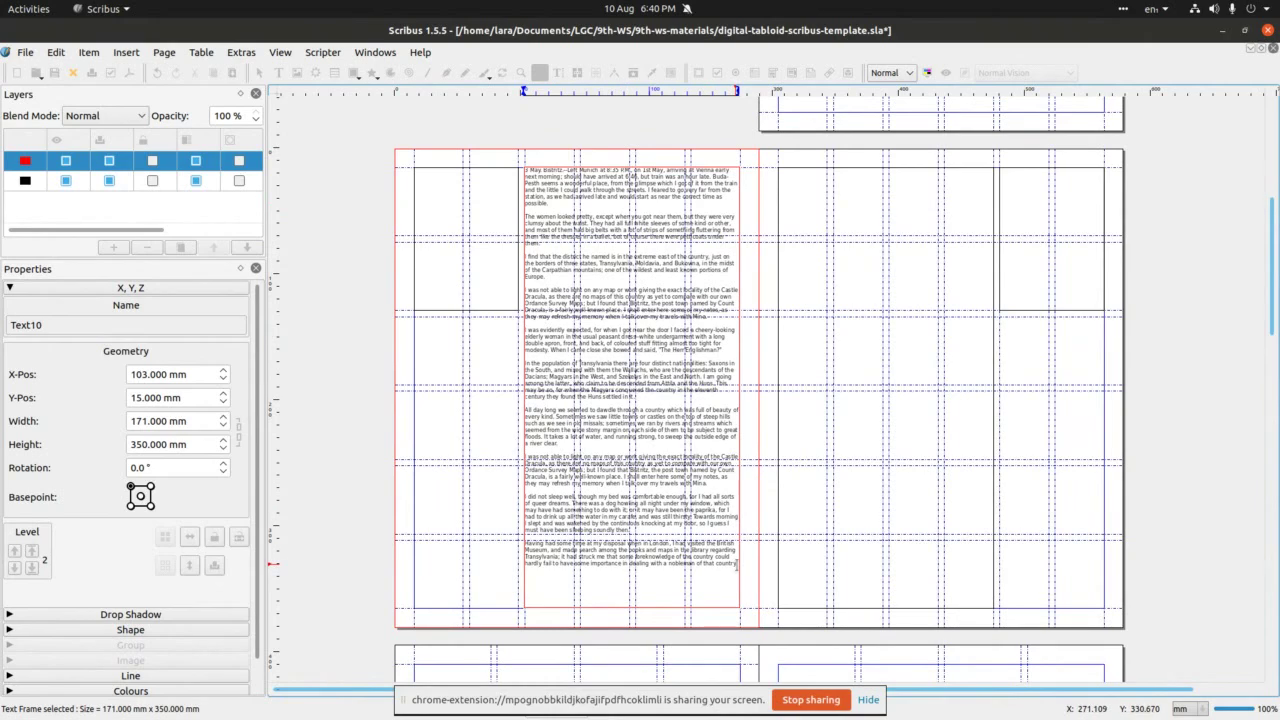Viewport: 1280px width, 720px height.
Task: Select the Zoom magnifier tool
Action: click(x=521, y=73)
